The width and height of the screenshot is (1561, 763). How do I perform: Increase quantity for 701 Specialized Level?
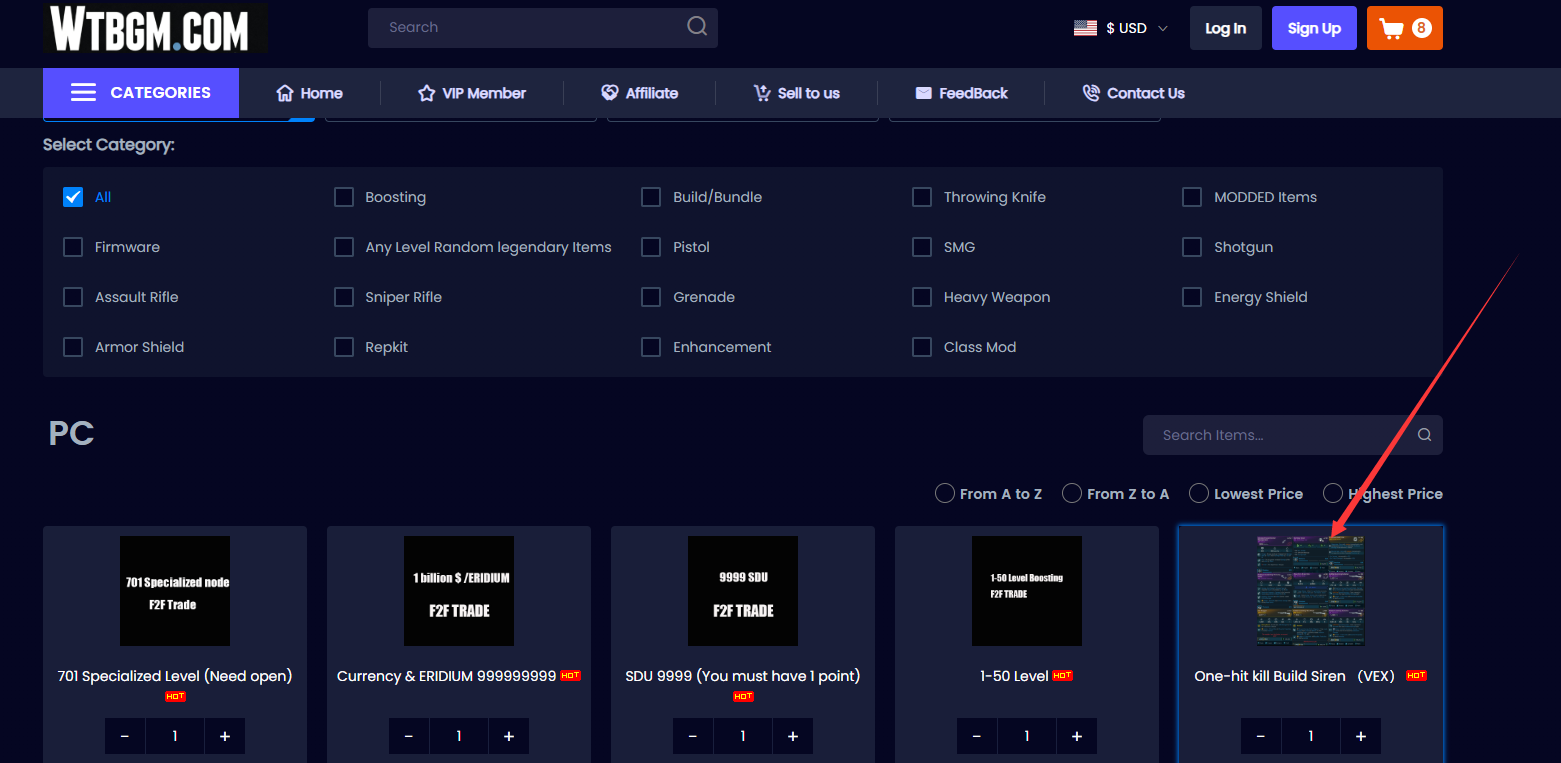[x=225, y=736]
